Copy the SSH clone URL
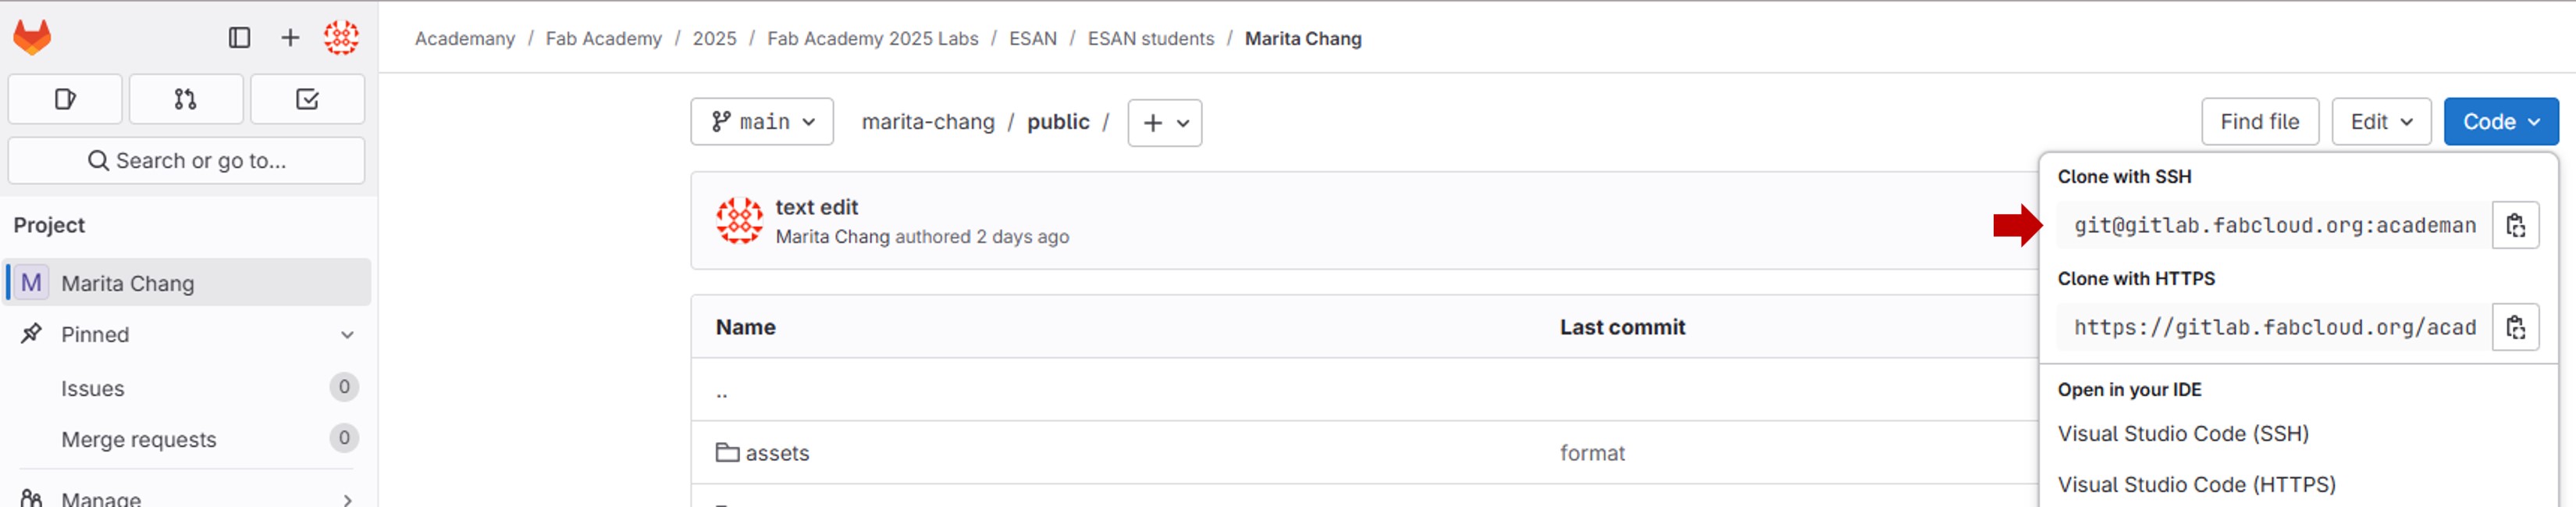Image resolution: width=2576 pixels, height=507 pixels. [x=2515, y=225]
